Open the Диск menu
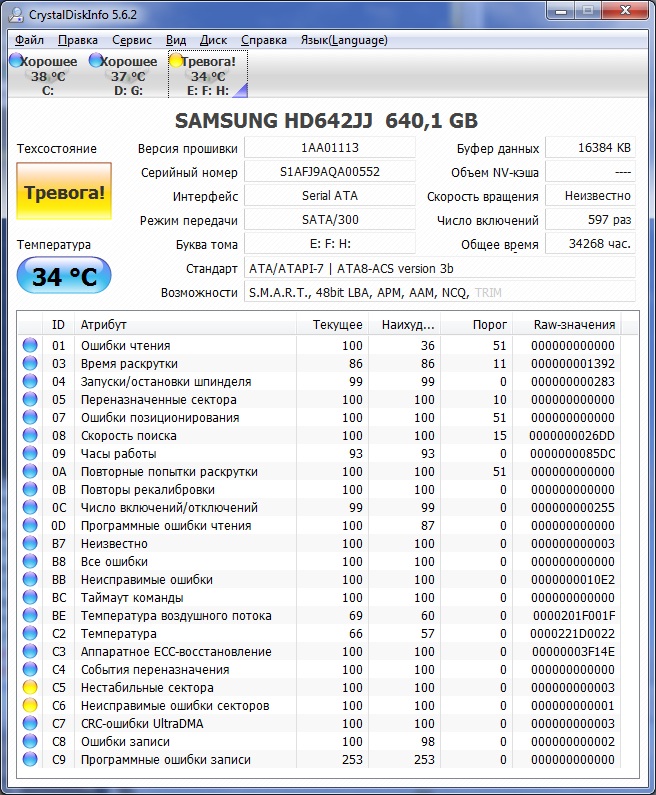This screenshot has width=656, height=795. [213, 40]
